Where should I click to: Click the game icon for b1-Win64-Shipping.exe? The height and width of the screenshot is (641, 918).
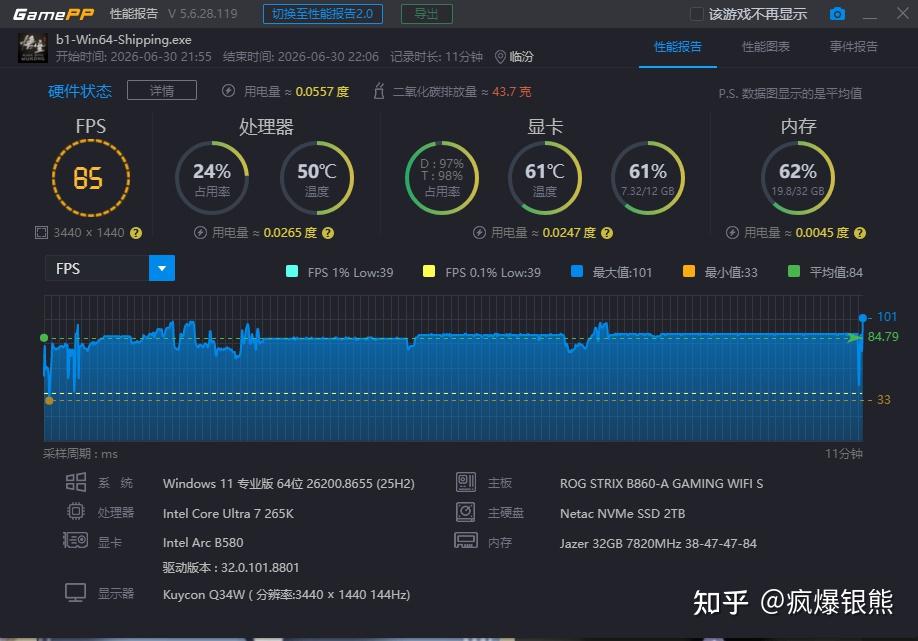(33, 48)
